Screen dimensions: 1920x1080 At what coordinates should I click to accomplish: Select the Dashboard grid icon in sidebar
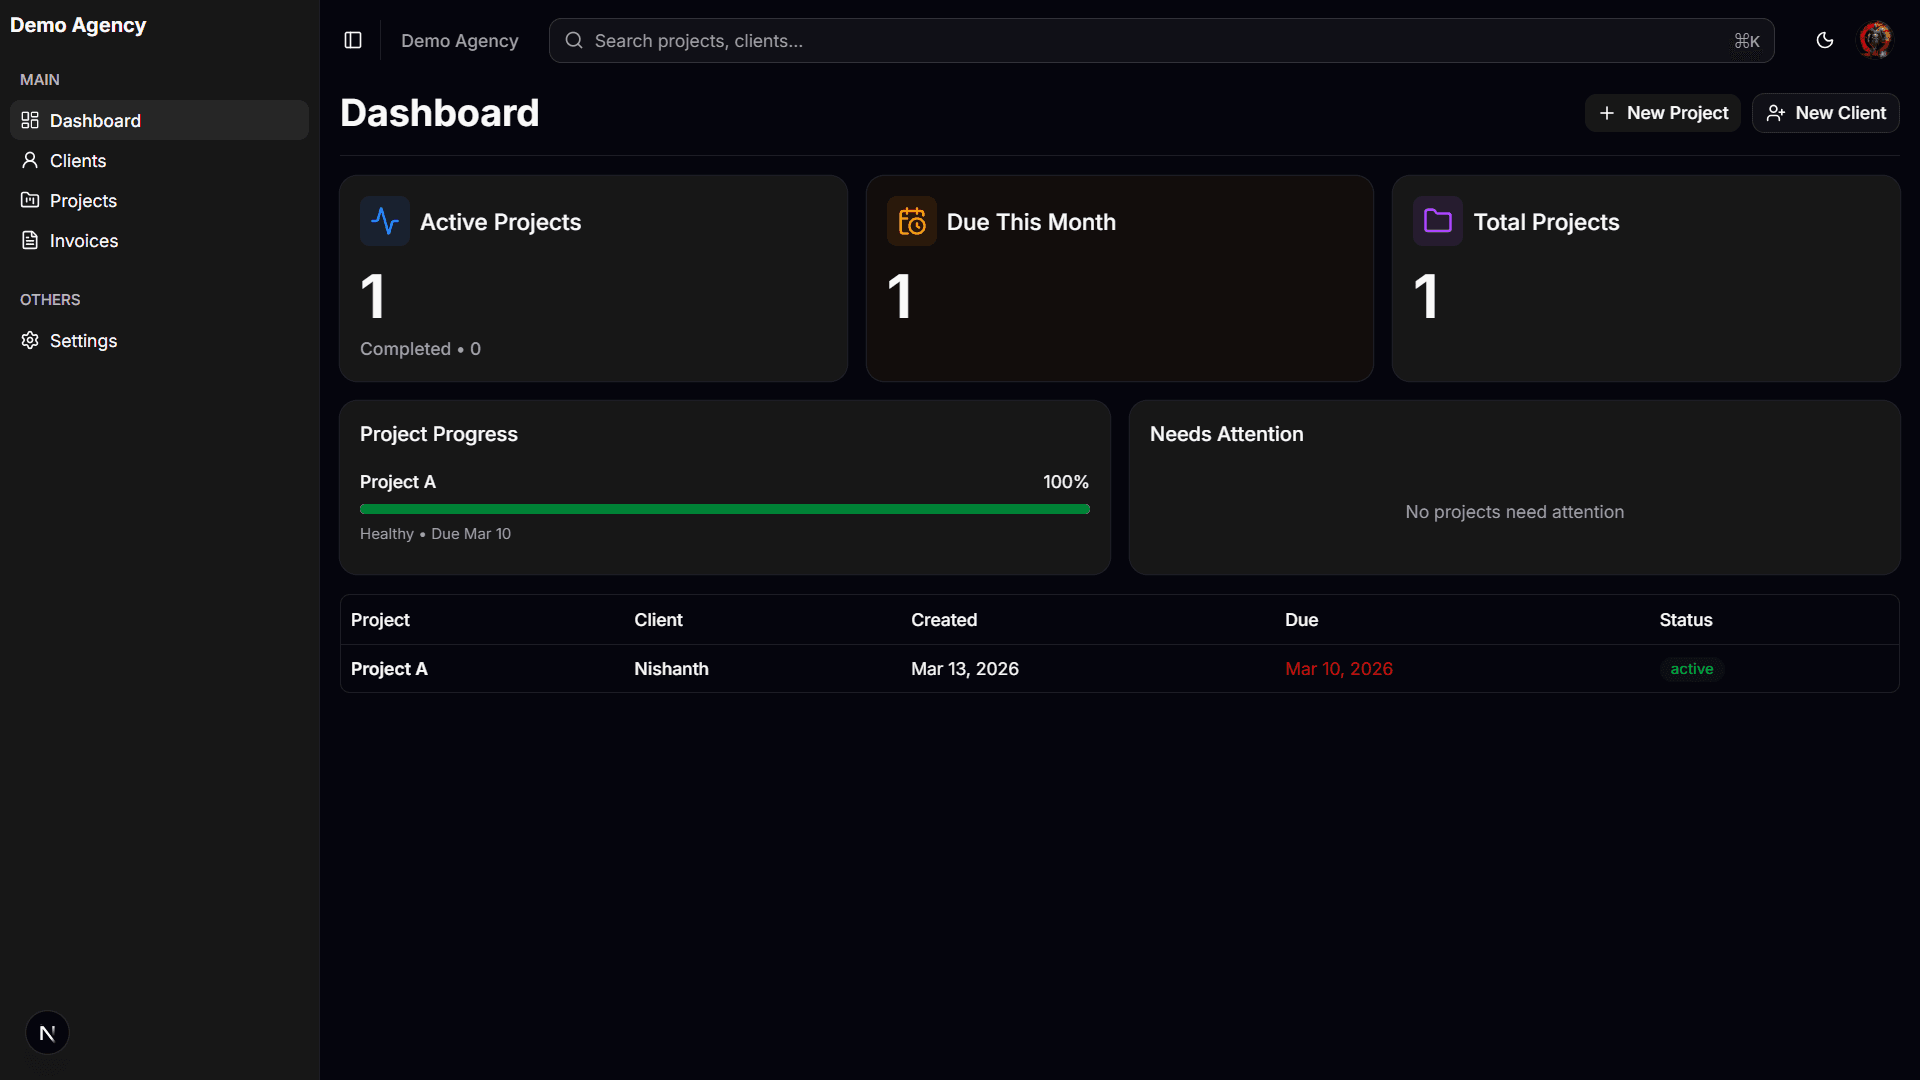30,120
